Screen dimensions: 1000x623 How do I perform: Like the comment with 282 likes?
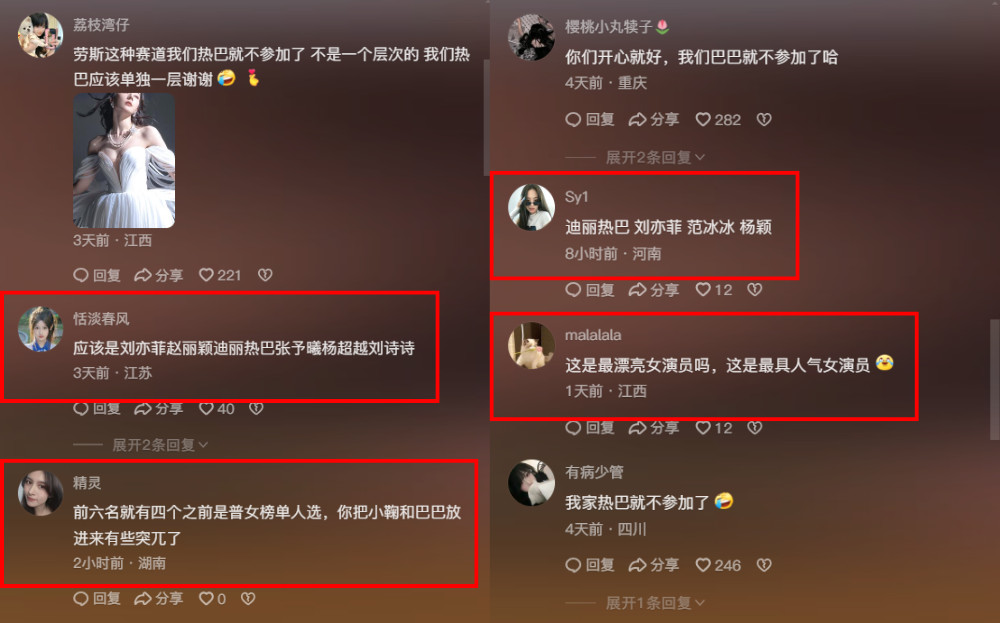718,119
